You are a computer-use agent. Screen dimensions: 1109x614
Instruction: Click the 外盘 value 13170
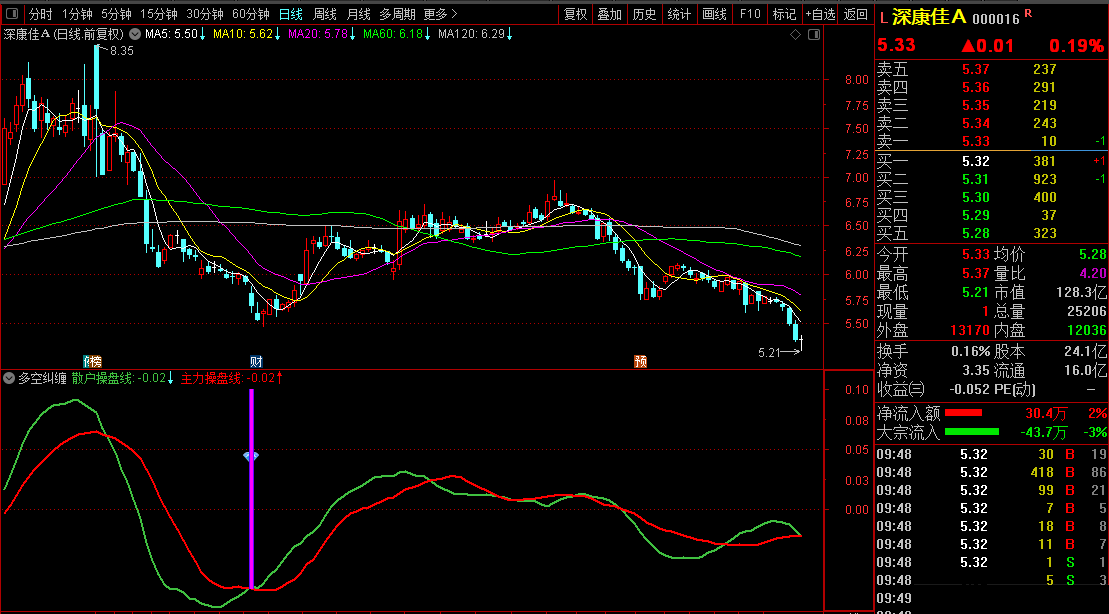tap(970, 330)
